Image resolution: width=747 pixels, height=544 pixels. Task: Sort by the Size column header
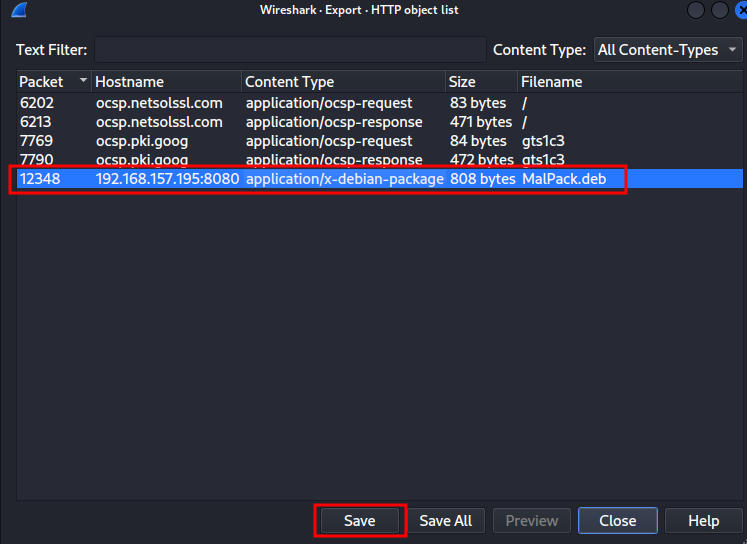coord(482,82)
